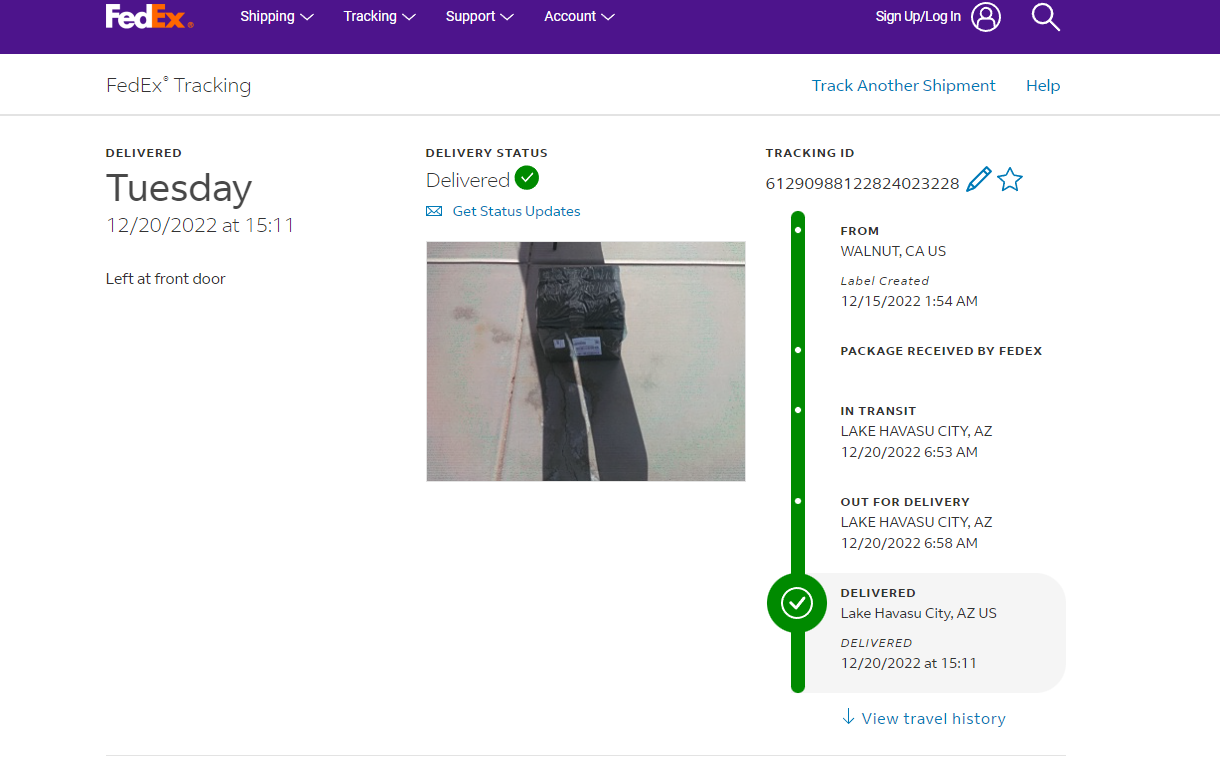Click Track Another Shipment link
1220x759 pixels.
903,86
